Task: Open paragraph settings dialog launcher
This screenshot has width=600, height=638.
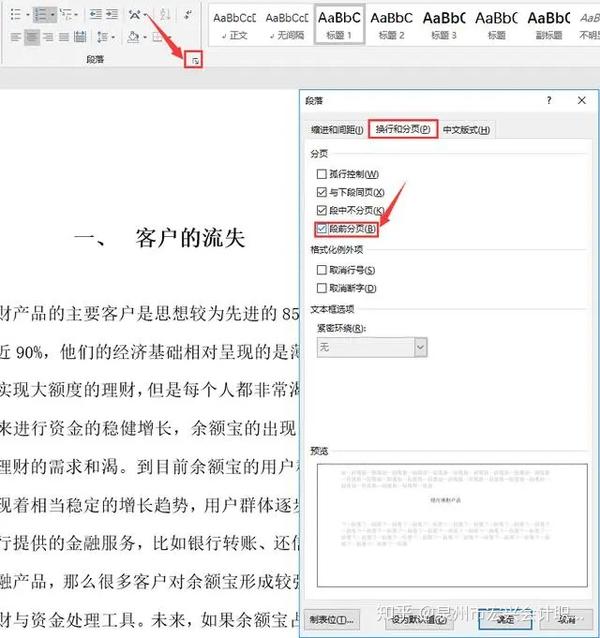Action: click(x=196, y=61)
